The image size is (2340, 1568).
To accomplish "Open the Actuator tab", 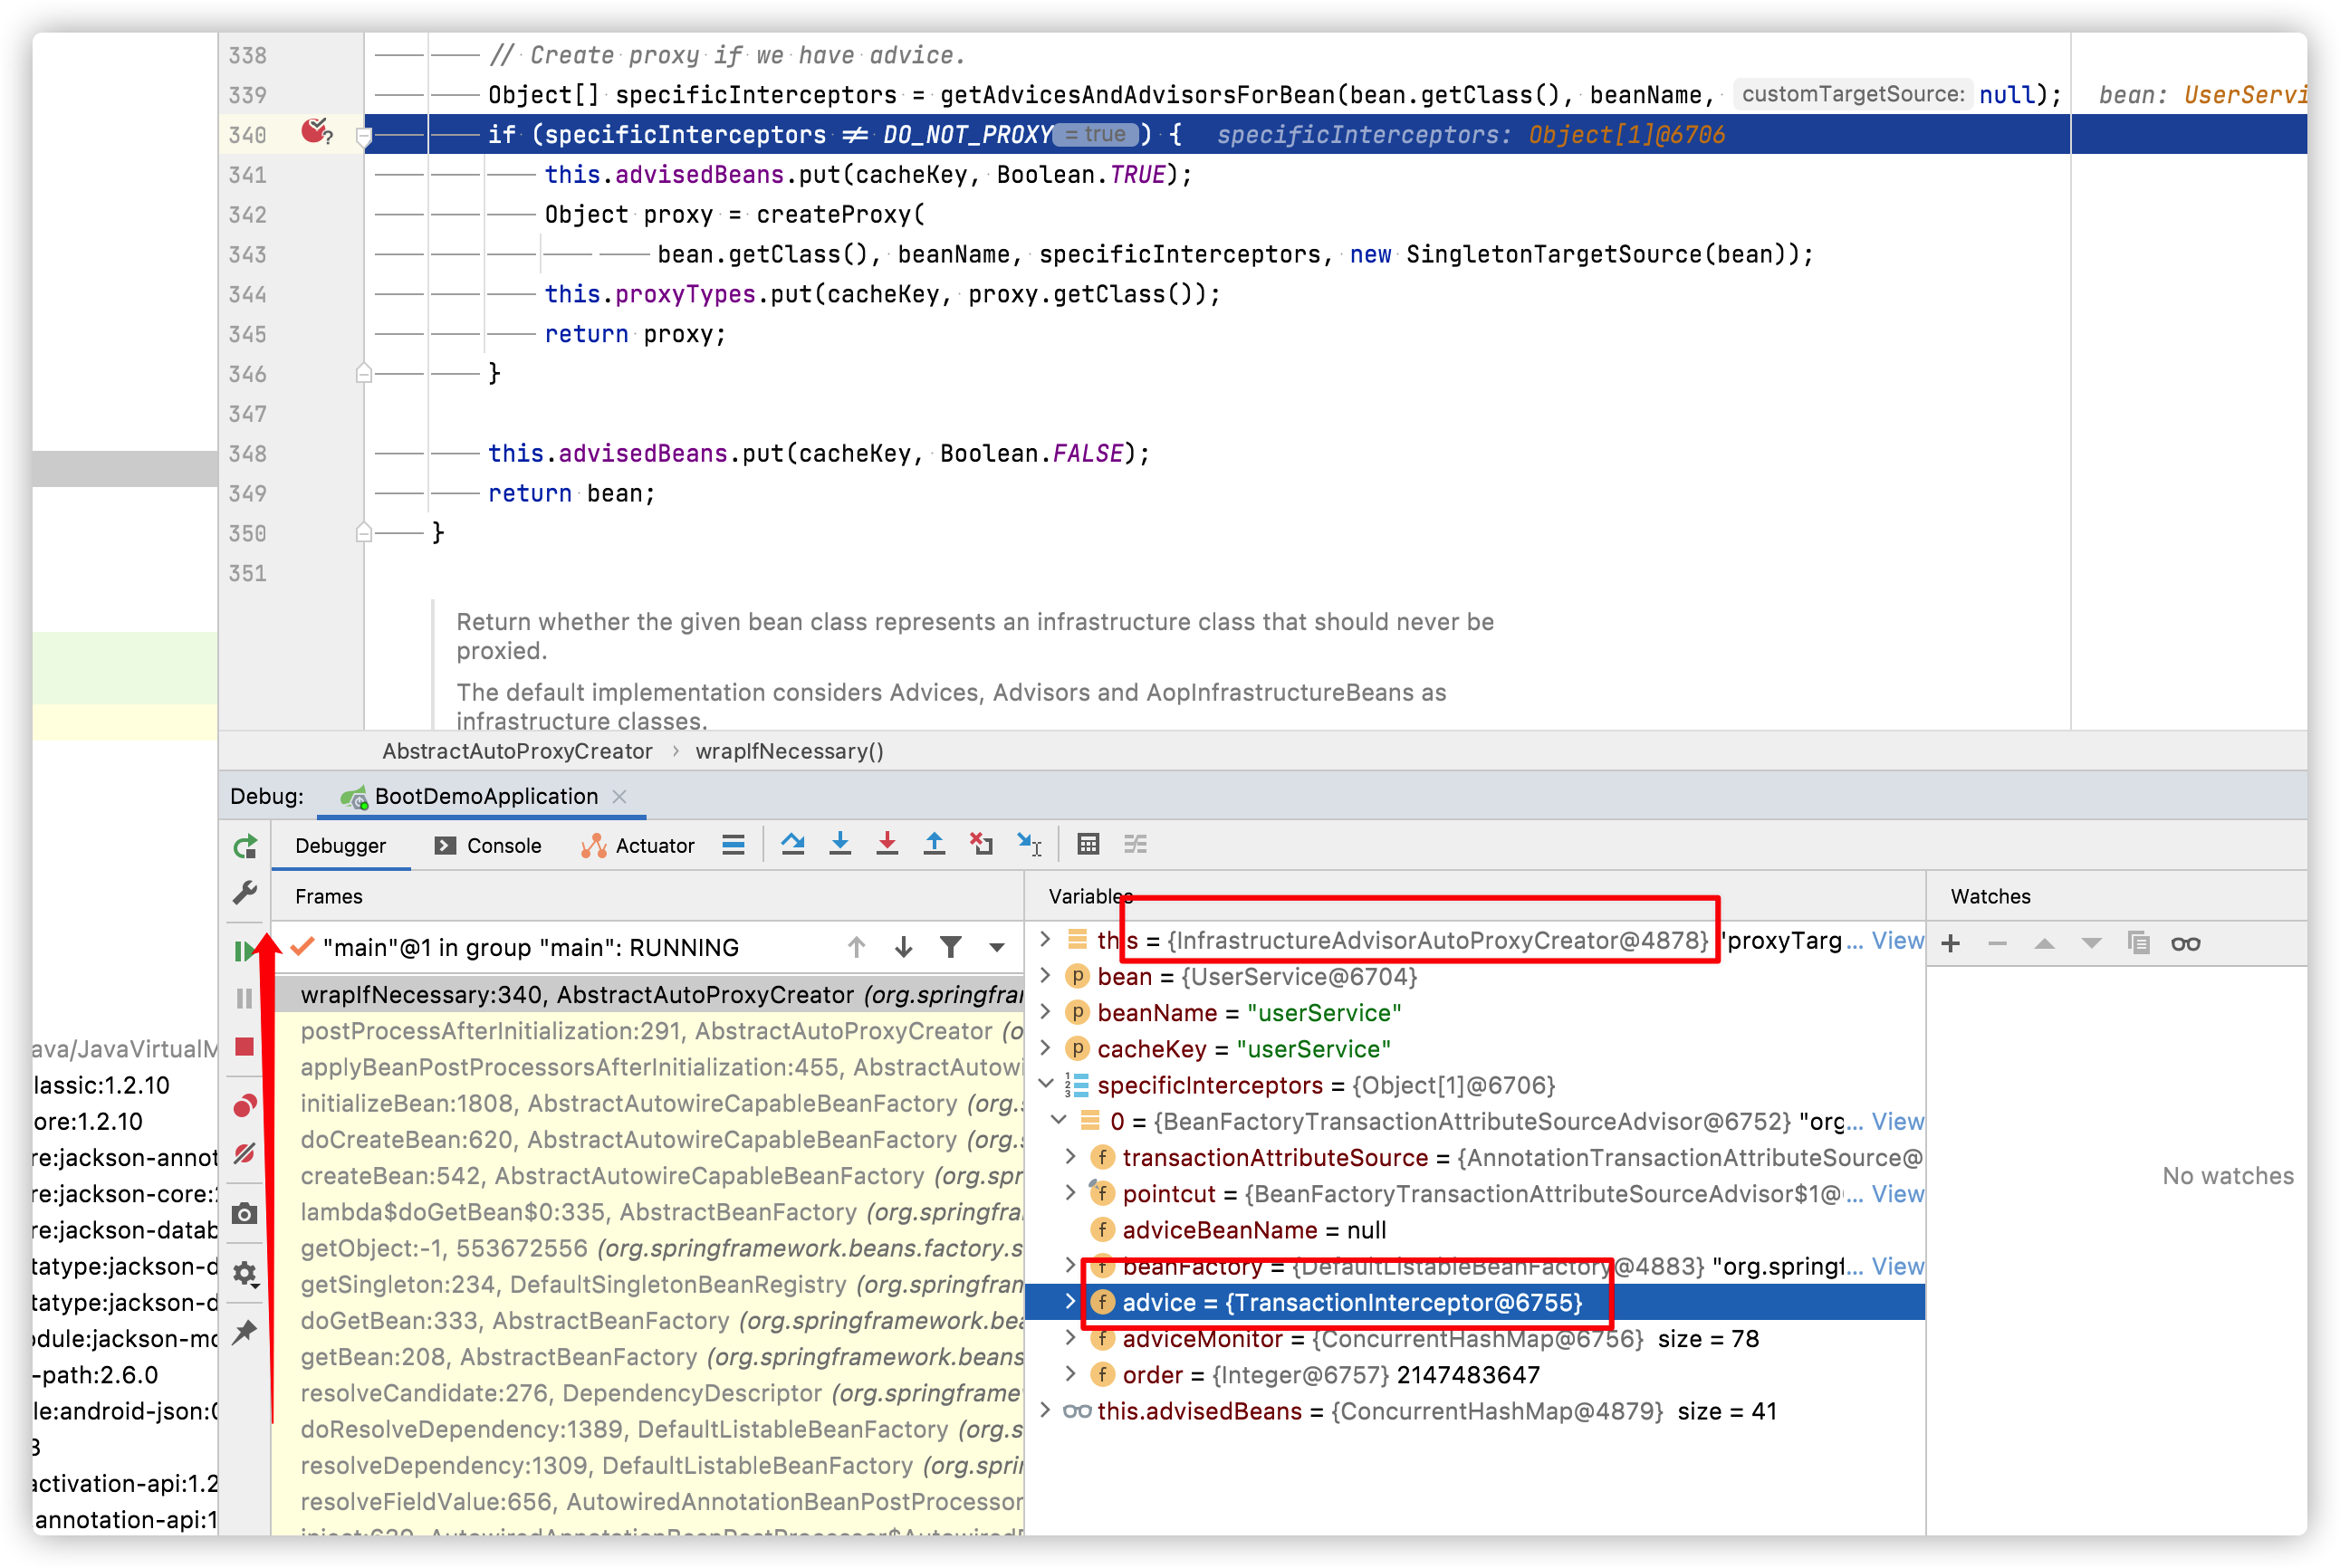I will point(638,846).
